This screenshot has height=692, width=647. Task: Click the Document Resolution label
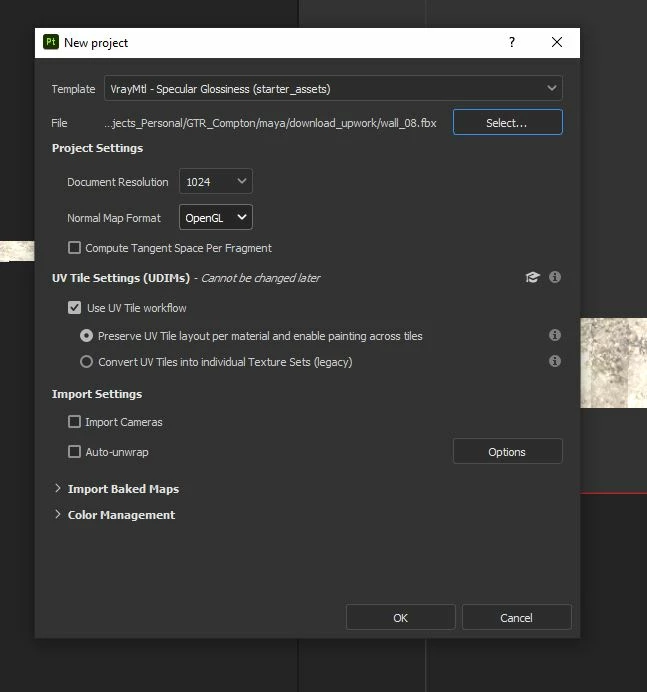[118, 182]
